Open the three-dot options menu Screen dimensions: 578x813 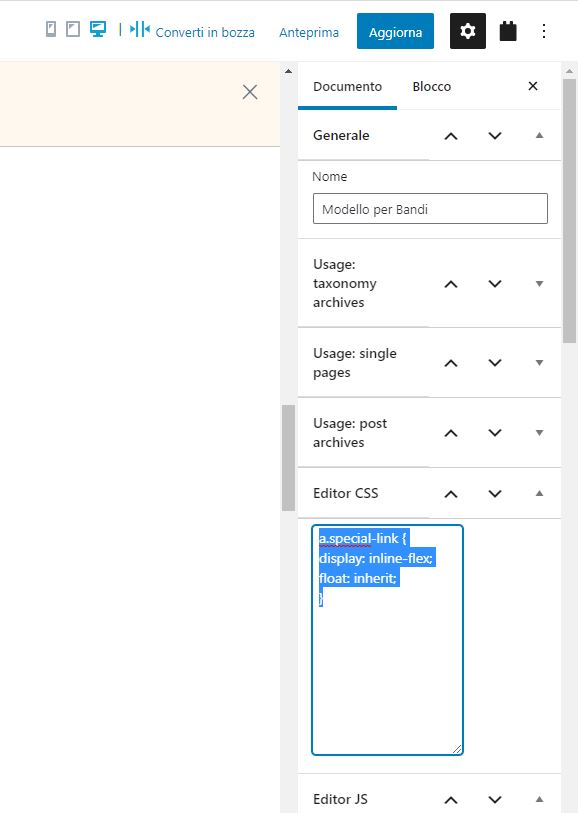coord(544,31)
